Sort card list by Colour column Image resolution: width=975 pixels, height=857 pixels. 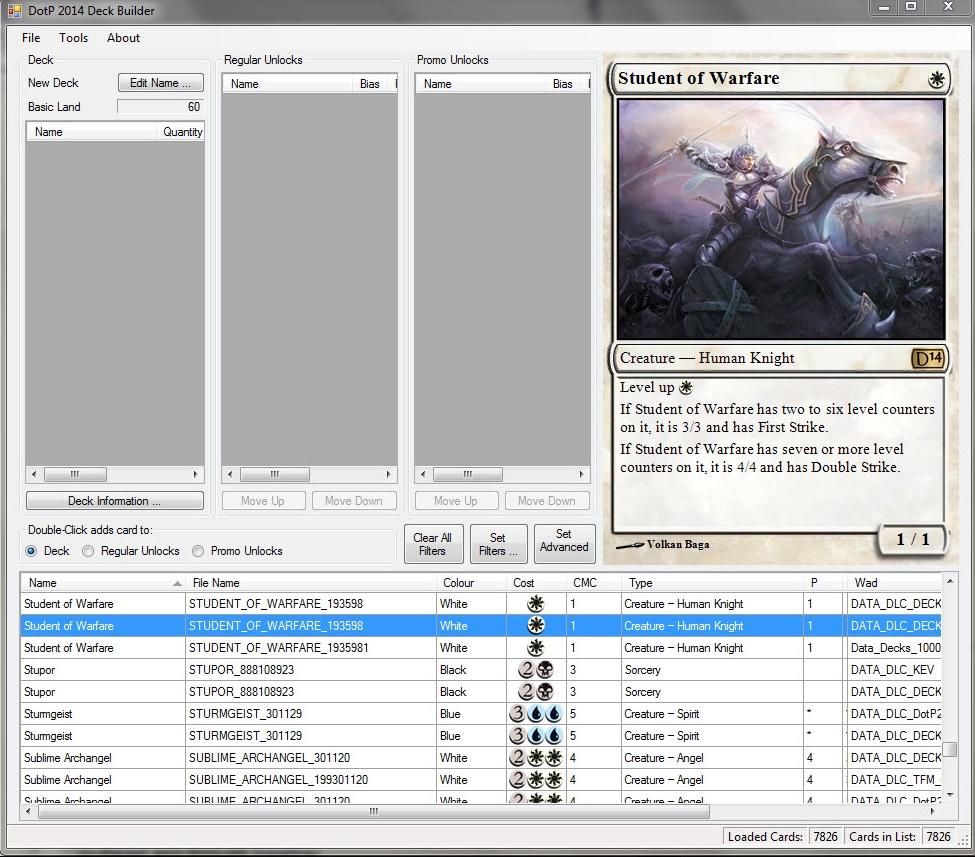pyautogui.click(x=471, y=583)
